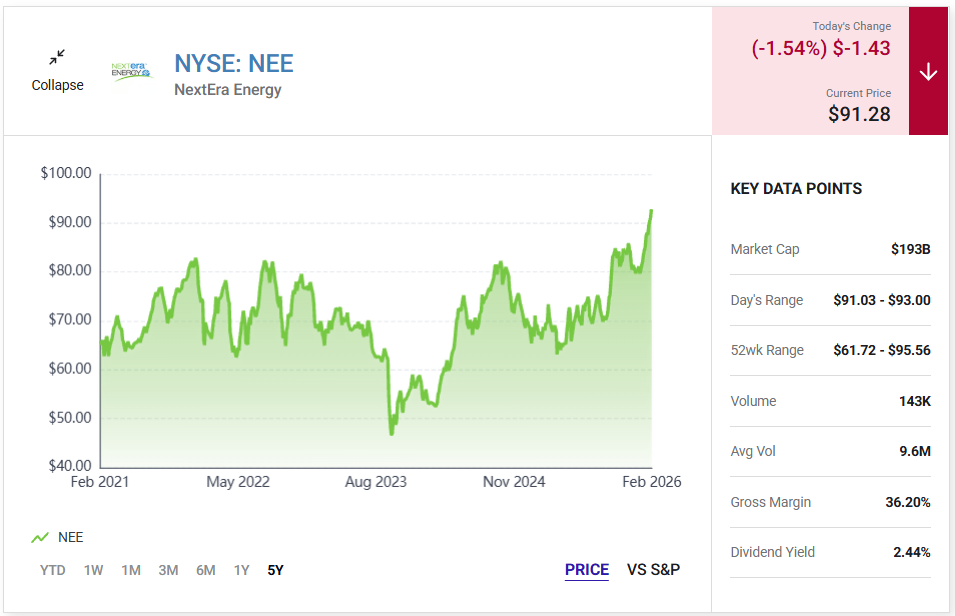Screen dimensions: 955x616
Task: Open the NYSE: NEE ticker link
Action: (x=234, y=64)
